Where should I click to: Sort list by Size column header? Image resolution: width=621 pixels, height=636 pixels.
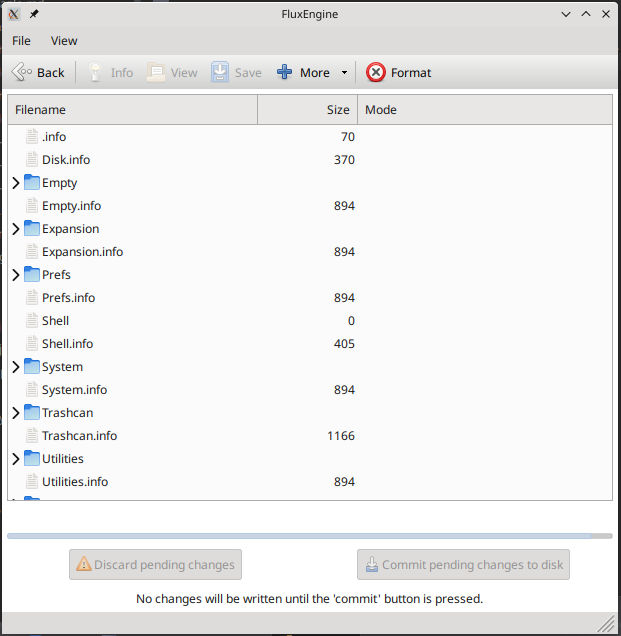307,110
